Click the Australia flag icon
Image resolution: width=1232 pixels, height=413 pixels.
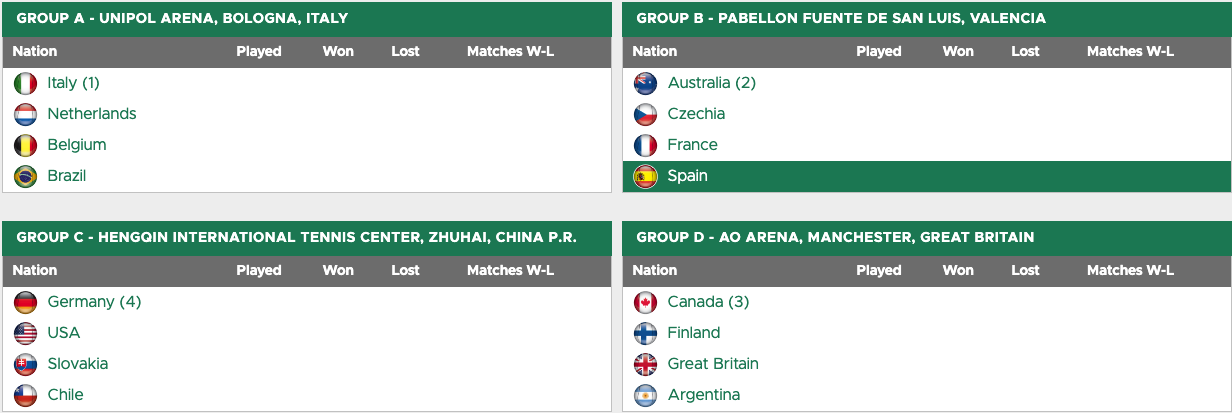[646, 84]
